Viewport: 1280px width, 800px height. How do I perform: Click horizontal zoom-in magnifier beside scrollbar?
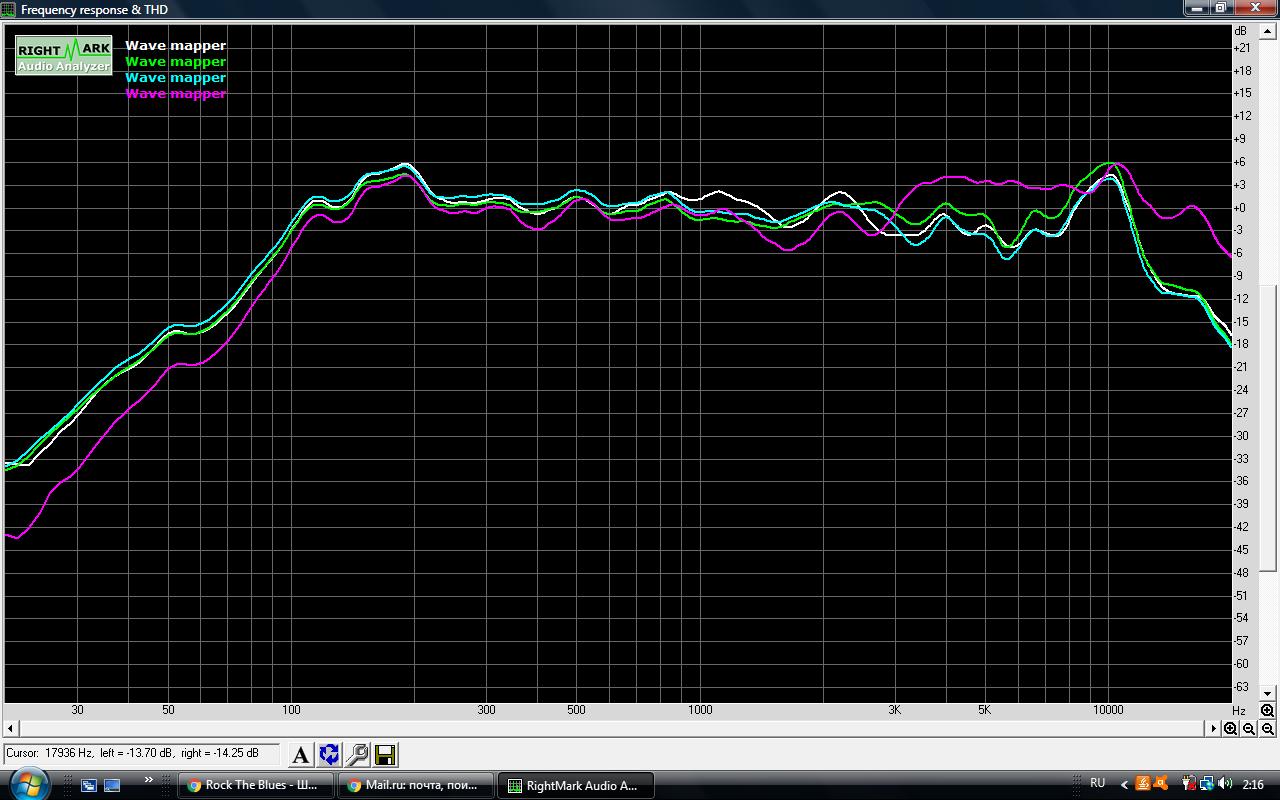tap(1231, 729)
